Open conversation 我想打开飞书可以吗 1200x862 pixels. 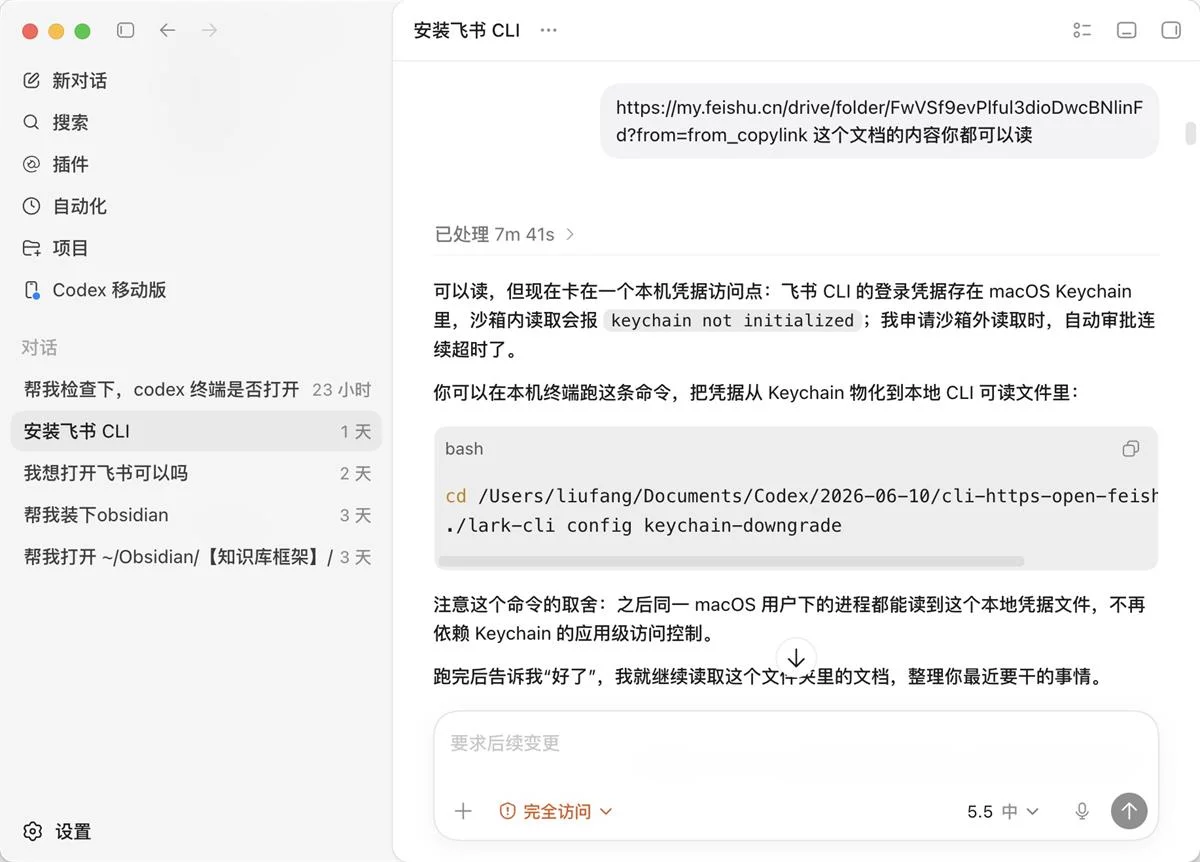pos(197,473)
